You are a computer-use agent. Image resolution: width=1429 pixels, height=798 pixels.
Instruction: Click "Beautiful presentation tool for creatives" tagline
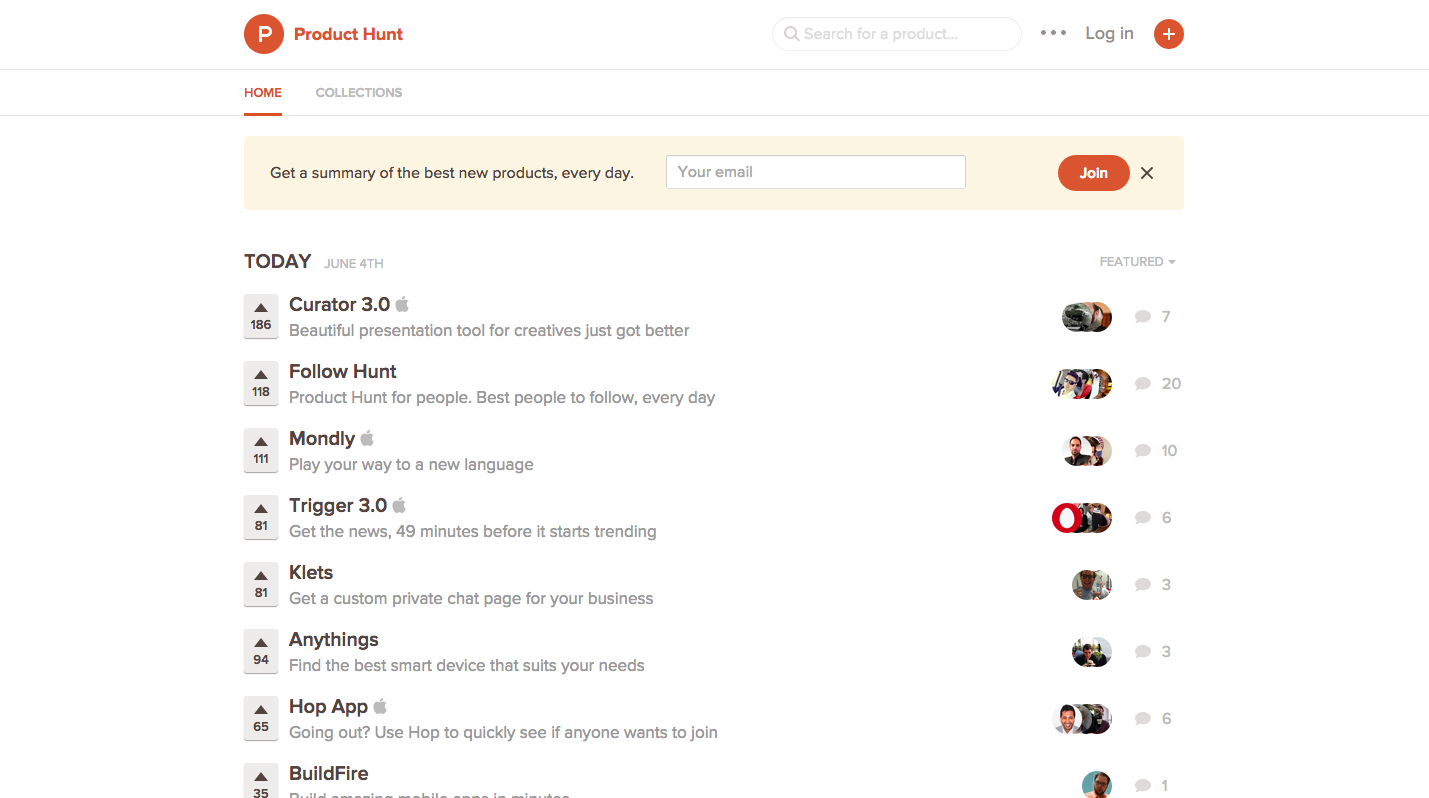tap(489, 331)
